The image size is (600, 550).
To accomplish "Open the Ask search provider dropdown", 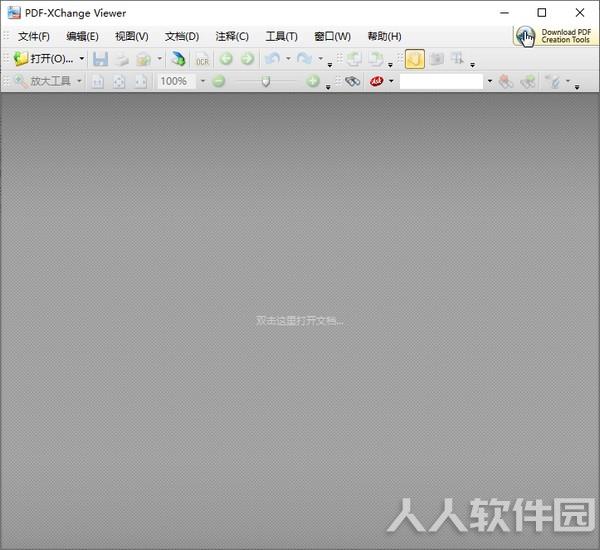I will tap(391, 81).
